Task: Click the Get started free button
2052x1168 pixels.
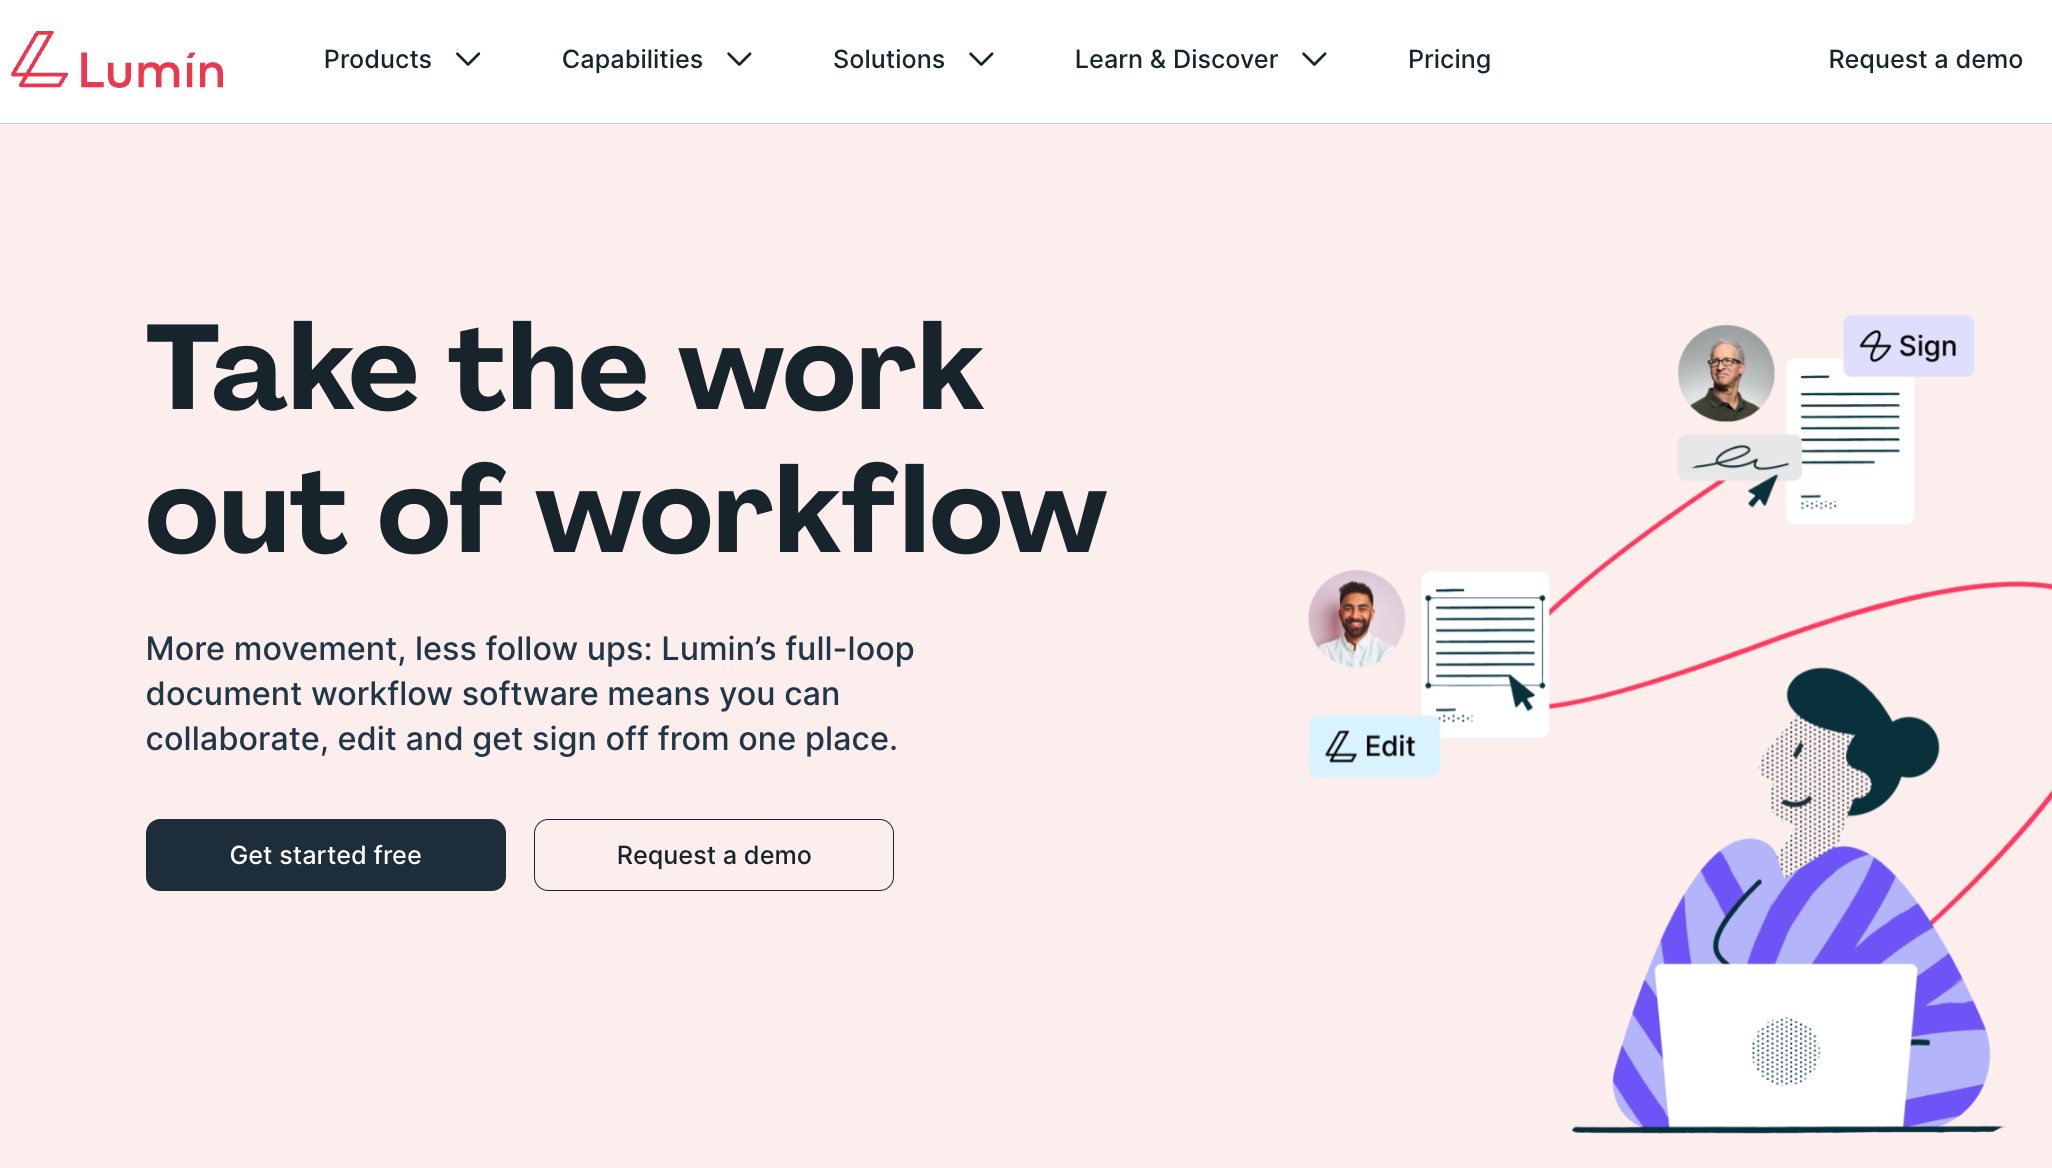Action: pos(326,855)
